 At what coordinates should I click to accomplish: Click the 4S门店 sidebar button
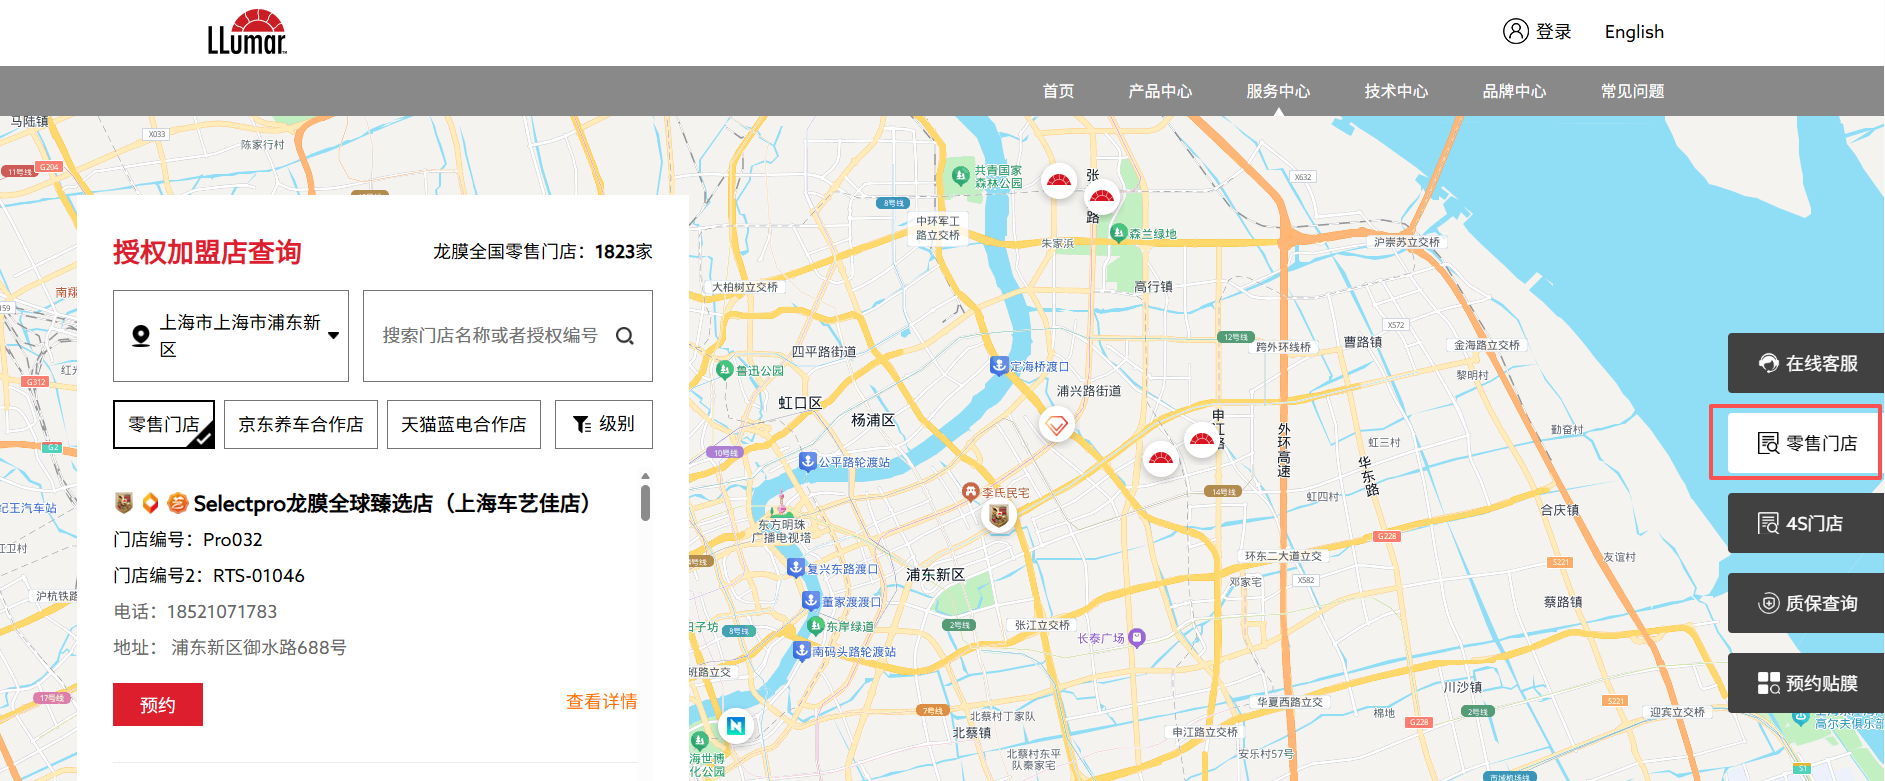1806,523
